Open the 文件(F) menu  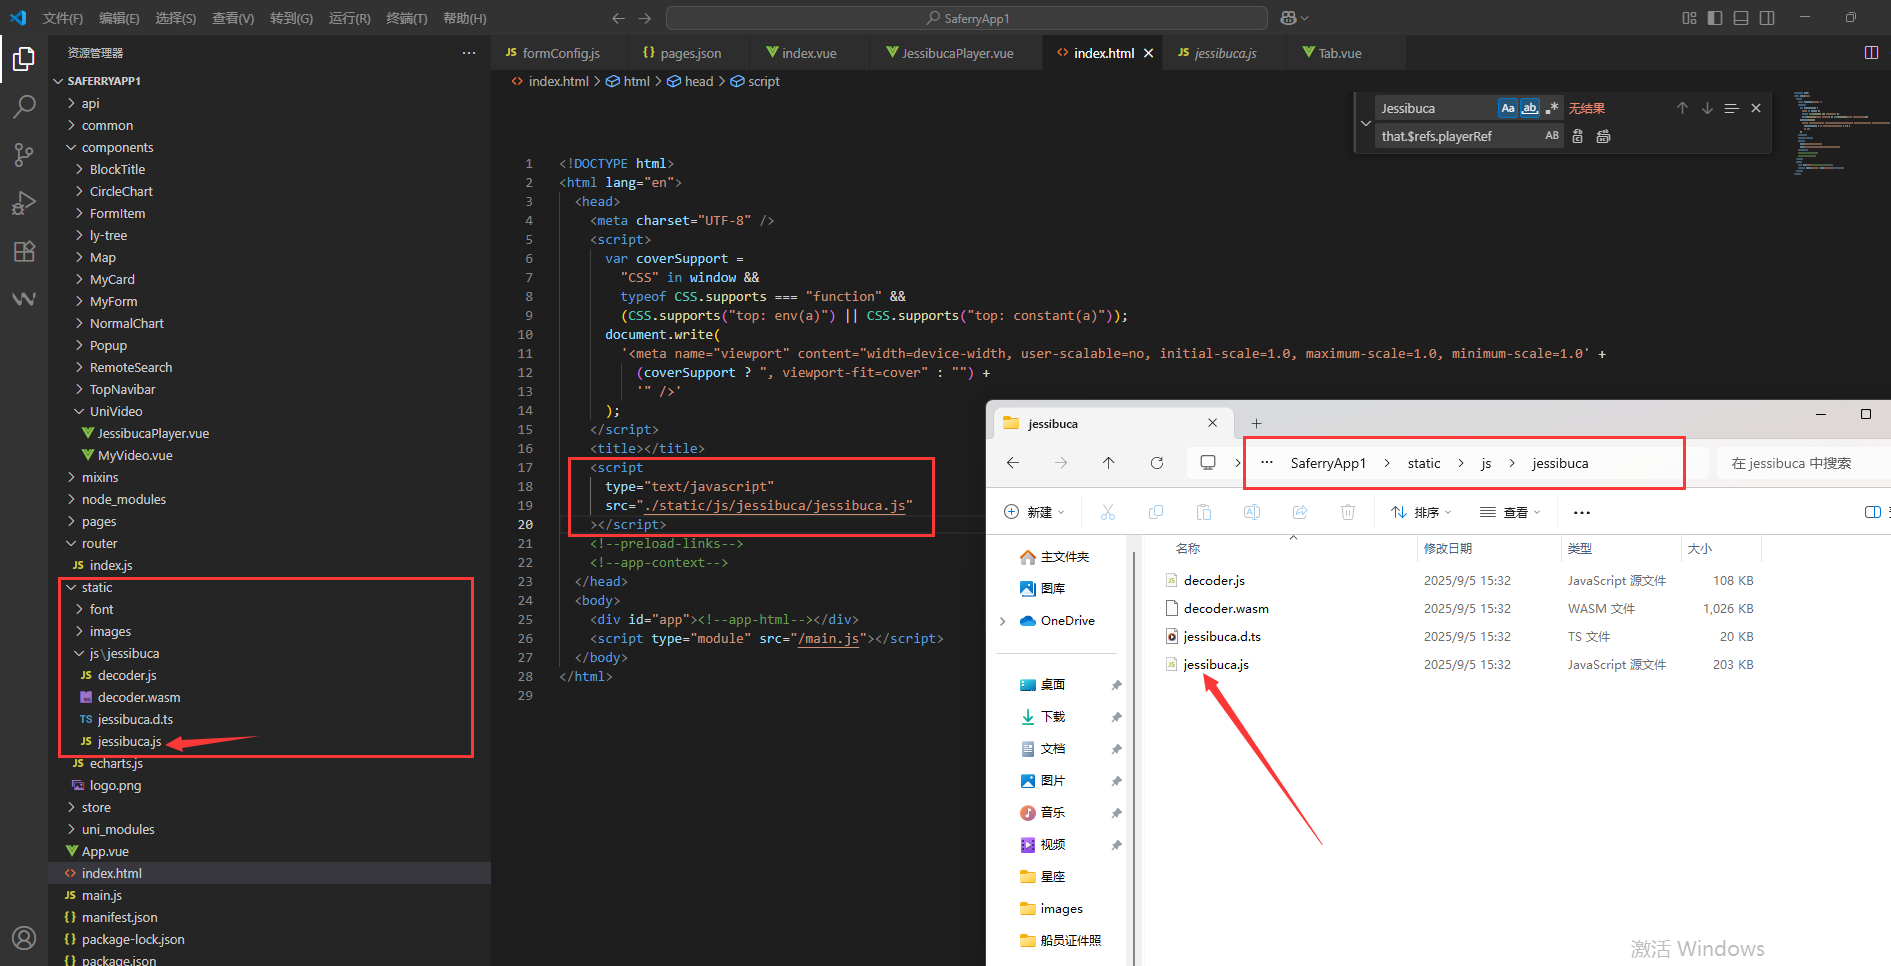click(x=62, y=17)
